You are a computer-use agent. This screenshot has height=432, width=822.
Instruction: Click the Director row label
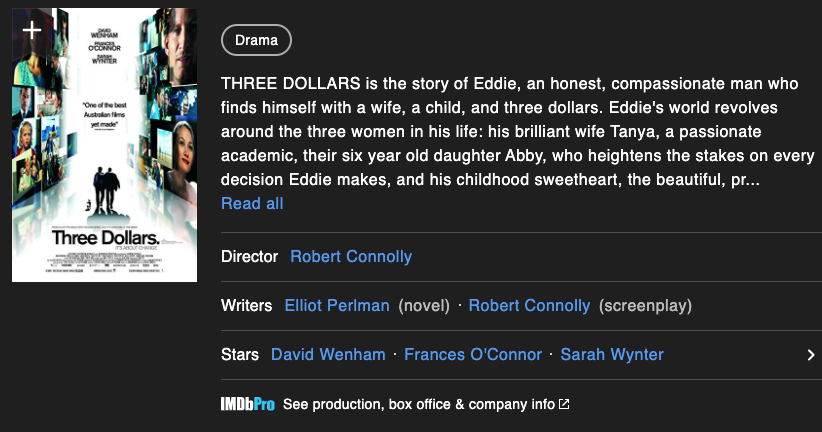tap(250, 256)
